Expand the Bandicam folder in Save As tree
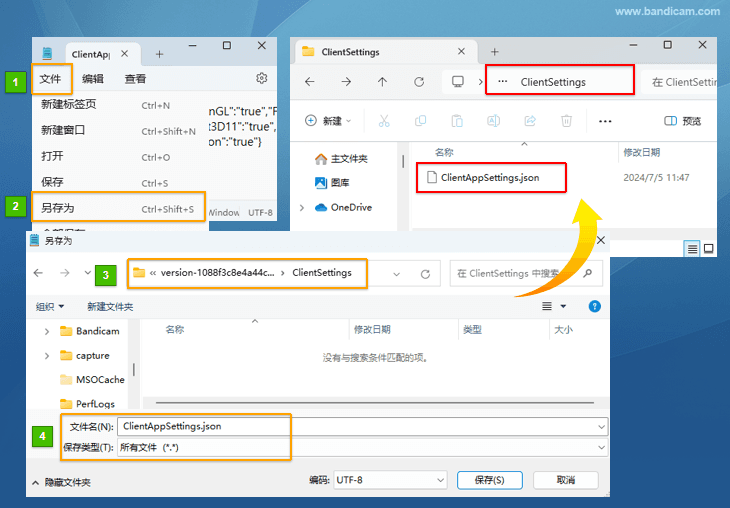 coord(47,332)
